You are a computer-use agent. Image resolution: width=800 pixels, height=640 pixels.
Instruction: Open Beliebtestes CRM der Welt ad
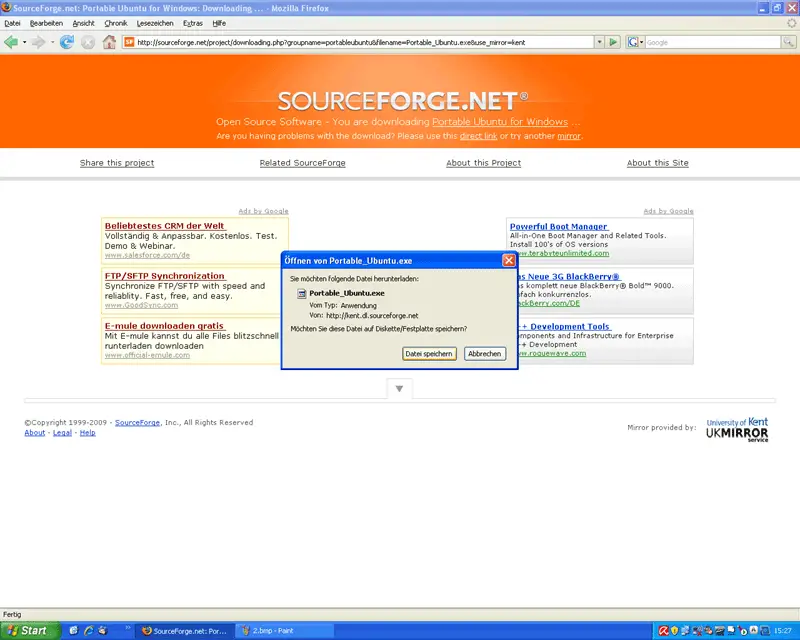(x=165, y=226)
